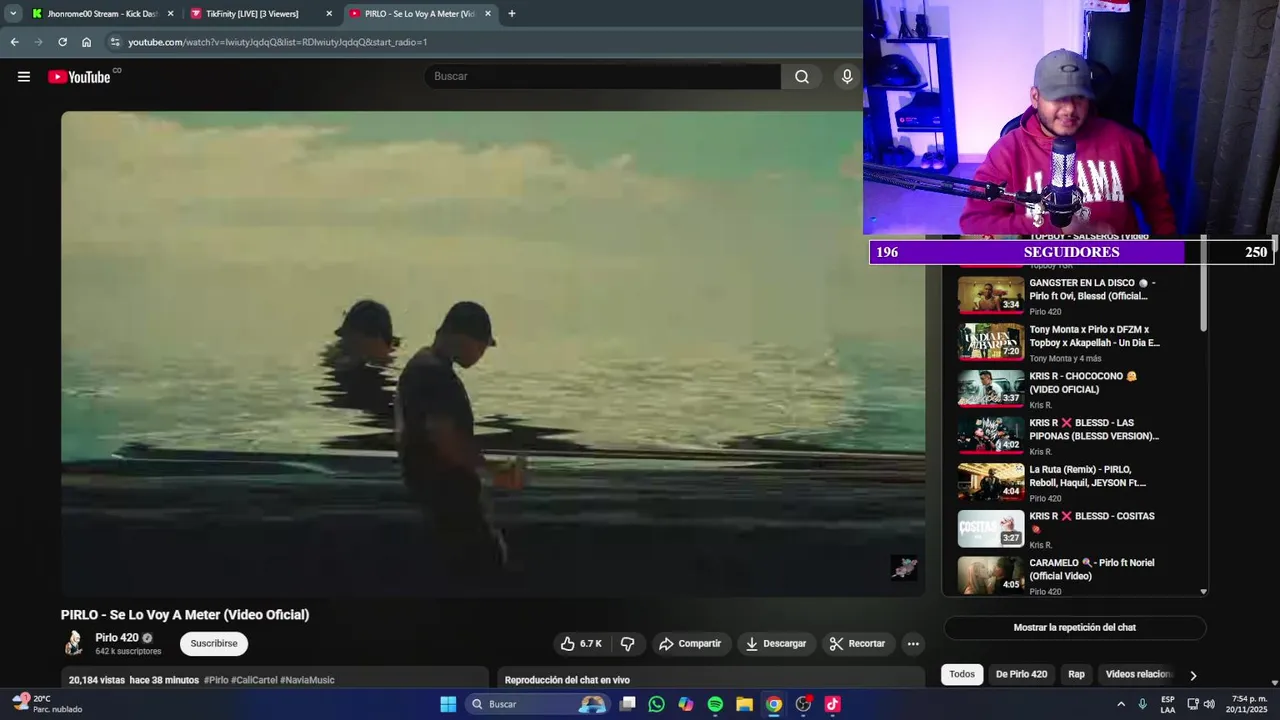Play KRIS R BLESSD - COSITAS thumbnail
1280x720 pixels.
(991, 529)
